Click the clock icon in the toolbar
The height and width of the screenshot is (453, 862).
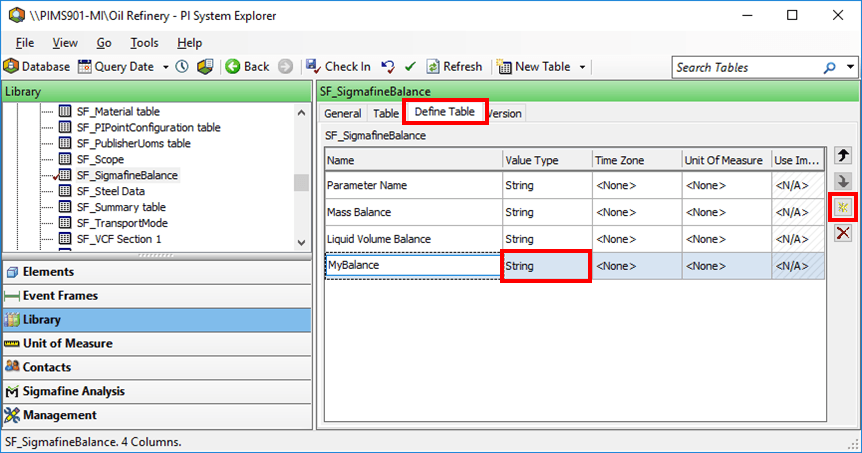[x=182, y=67]
